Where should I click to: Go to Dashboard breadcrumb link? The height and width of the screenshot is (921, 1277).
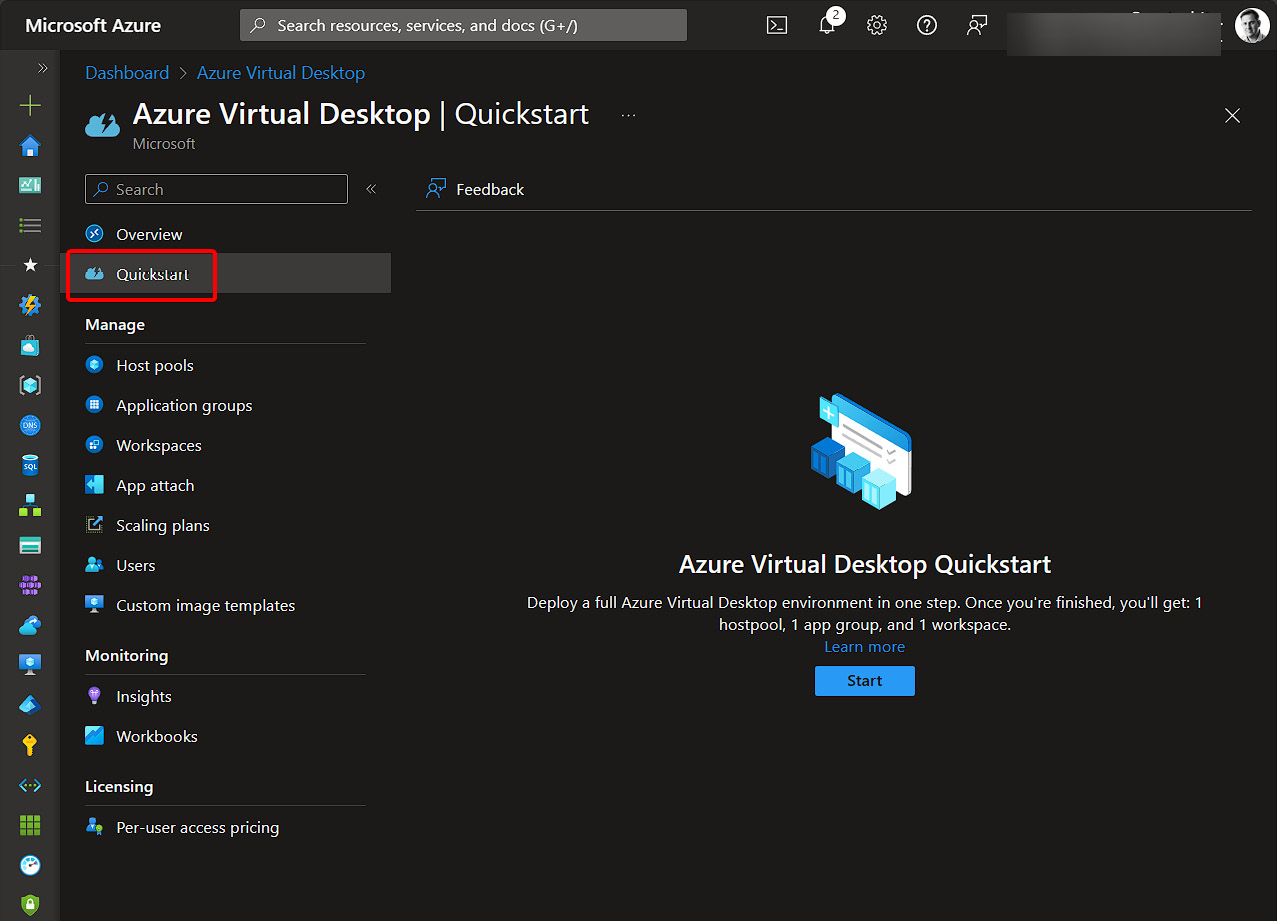(x=127, y=73)
